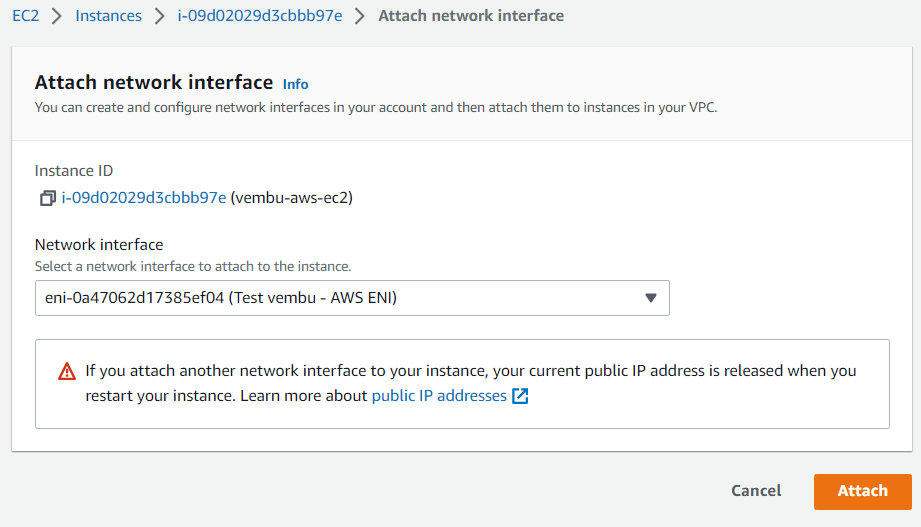Follow the public IP addresses link
The image size is (921, 527).
tap(439, 396)
